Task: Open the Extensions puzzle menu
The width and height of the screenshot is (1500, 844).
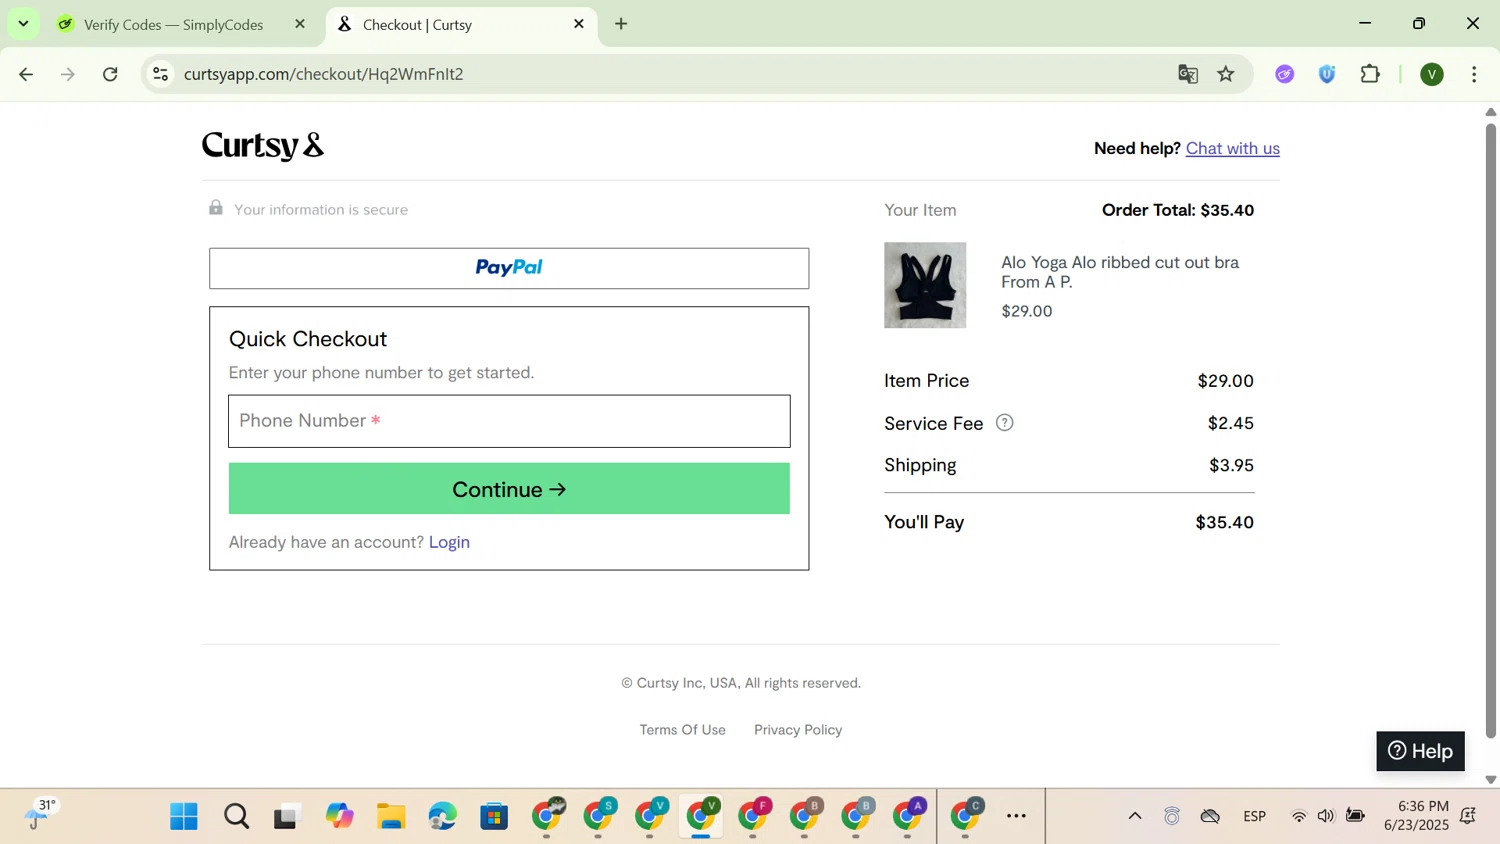Action: pos(1370,74)
